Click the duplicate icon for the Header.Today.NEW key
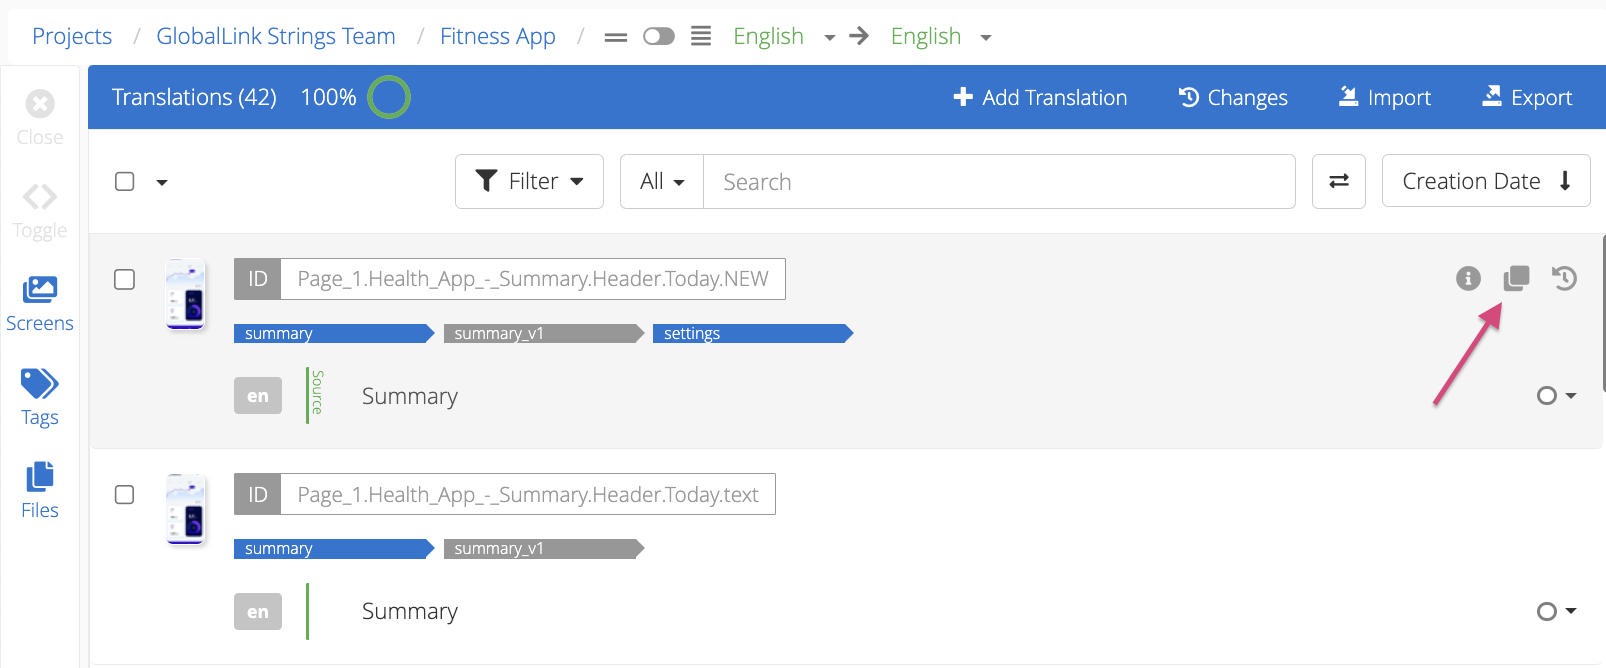This screenshot has height=668, width=1606. pos(1516,279)
